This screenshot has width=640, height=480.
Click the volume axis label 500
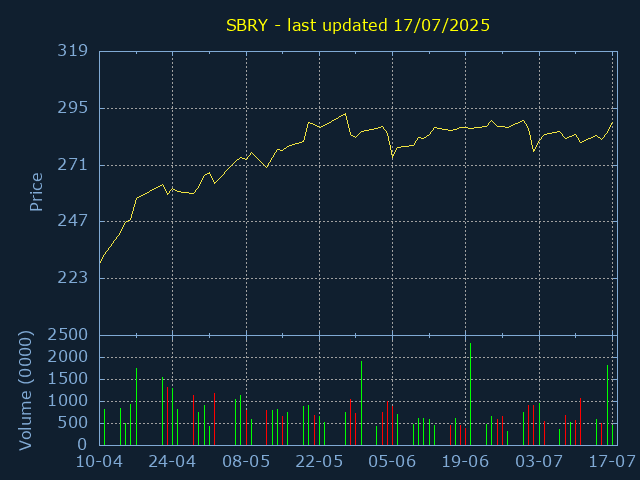(73, 423)
